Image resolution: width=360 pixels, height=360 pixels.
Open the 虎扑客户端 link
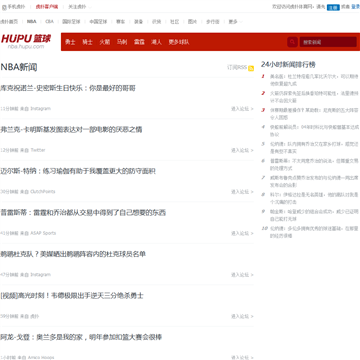click(x=47, y=7)
